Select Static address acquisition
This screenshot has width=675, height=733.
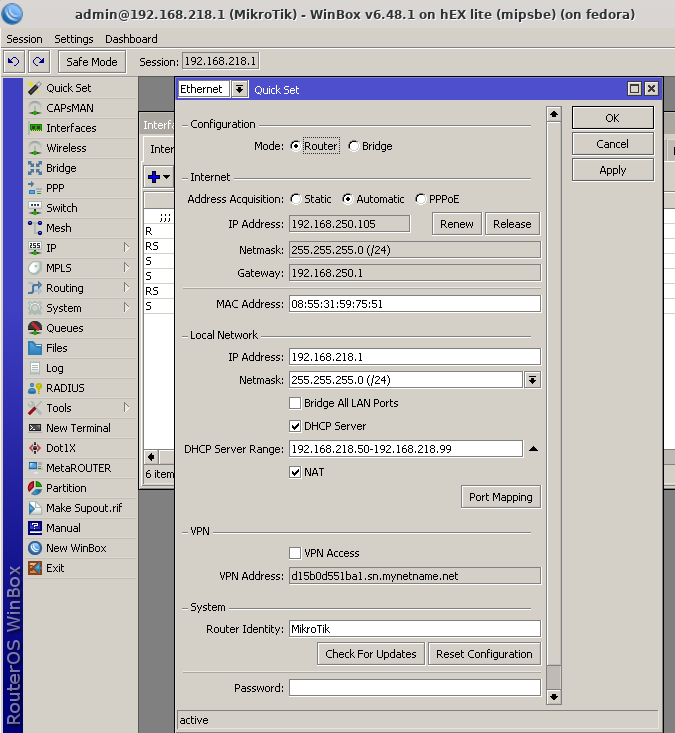tap(295, 199)
